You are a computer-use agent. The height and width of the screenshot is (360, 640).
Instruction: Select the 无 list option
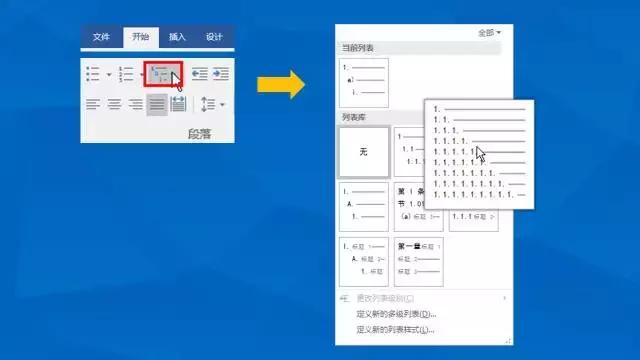coord(364,152)
